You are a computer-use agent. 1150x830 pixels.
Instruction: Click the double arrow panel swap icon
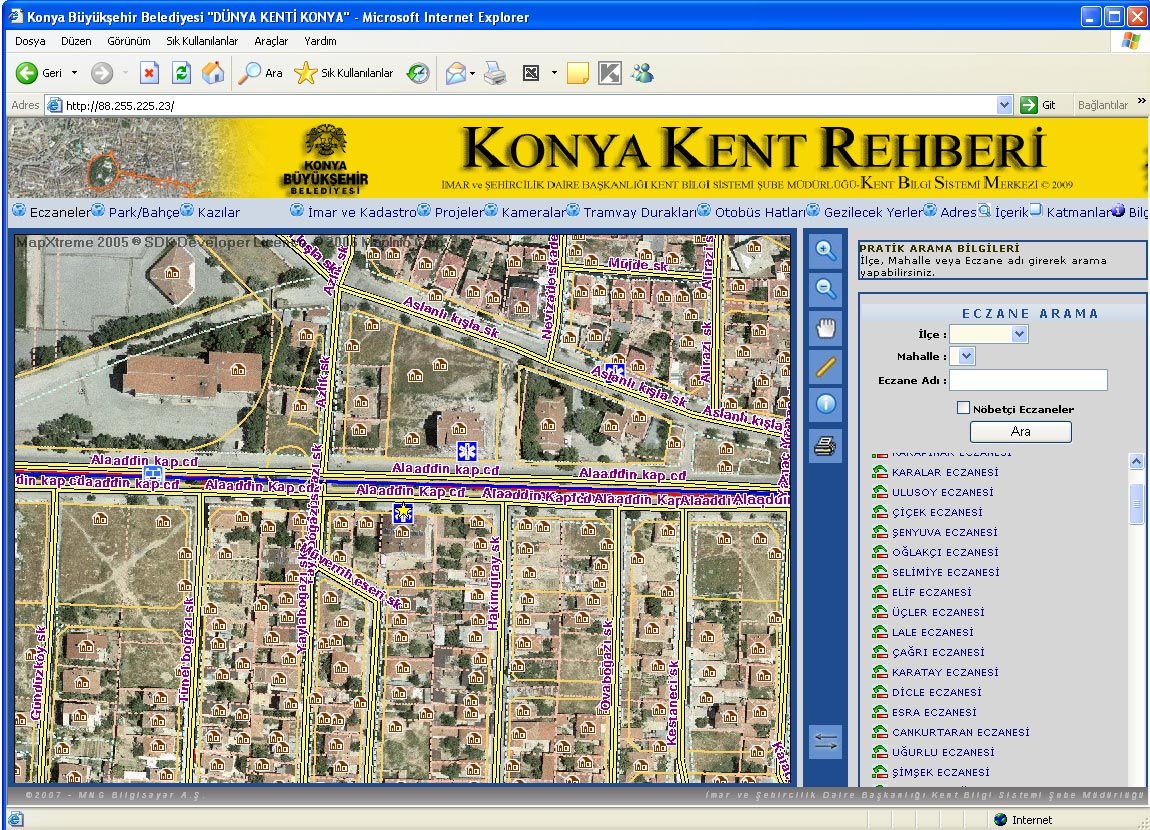point(825,742)
